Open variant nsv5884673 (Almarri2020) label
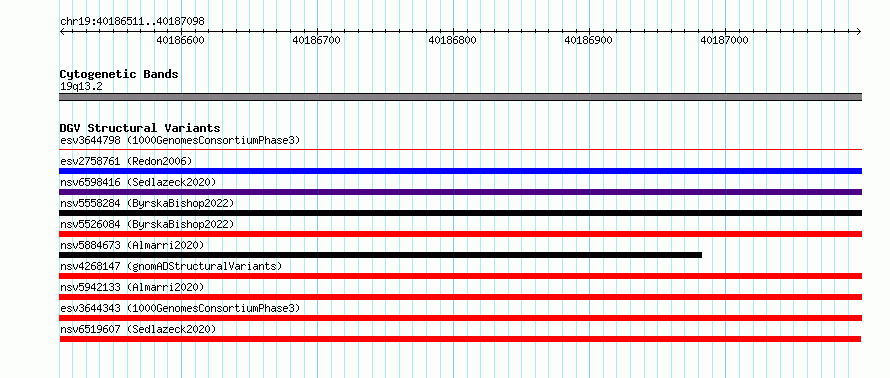890x378 pixels. (132, 245)
